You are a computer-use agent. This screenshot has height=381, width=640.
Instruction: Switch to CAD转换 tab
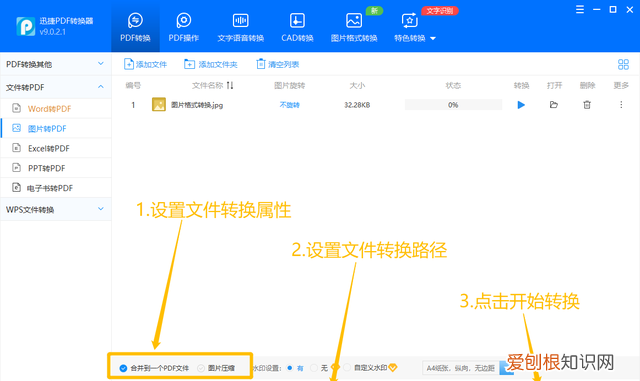click(x=297, y=27)
